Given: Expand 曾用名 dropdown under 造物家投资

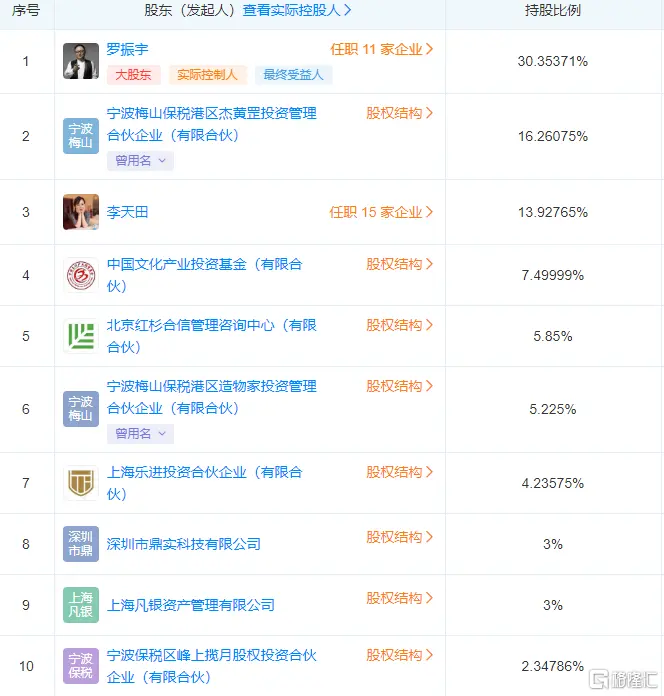Looking at the screenshot, I should point(140,433).
